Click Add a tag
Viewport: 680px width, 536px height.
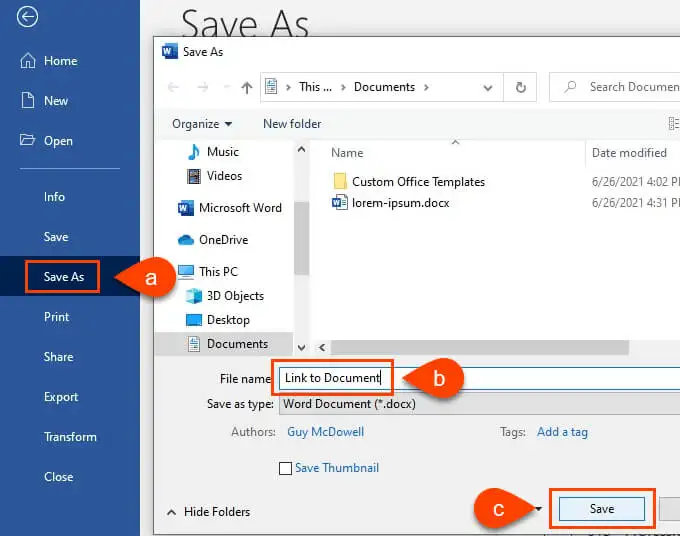[562, 432]
